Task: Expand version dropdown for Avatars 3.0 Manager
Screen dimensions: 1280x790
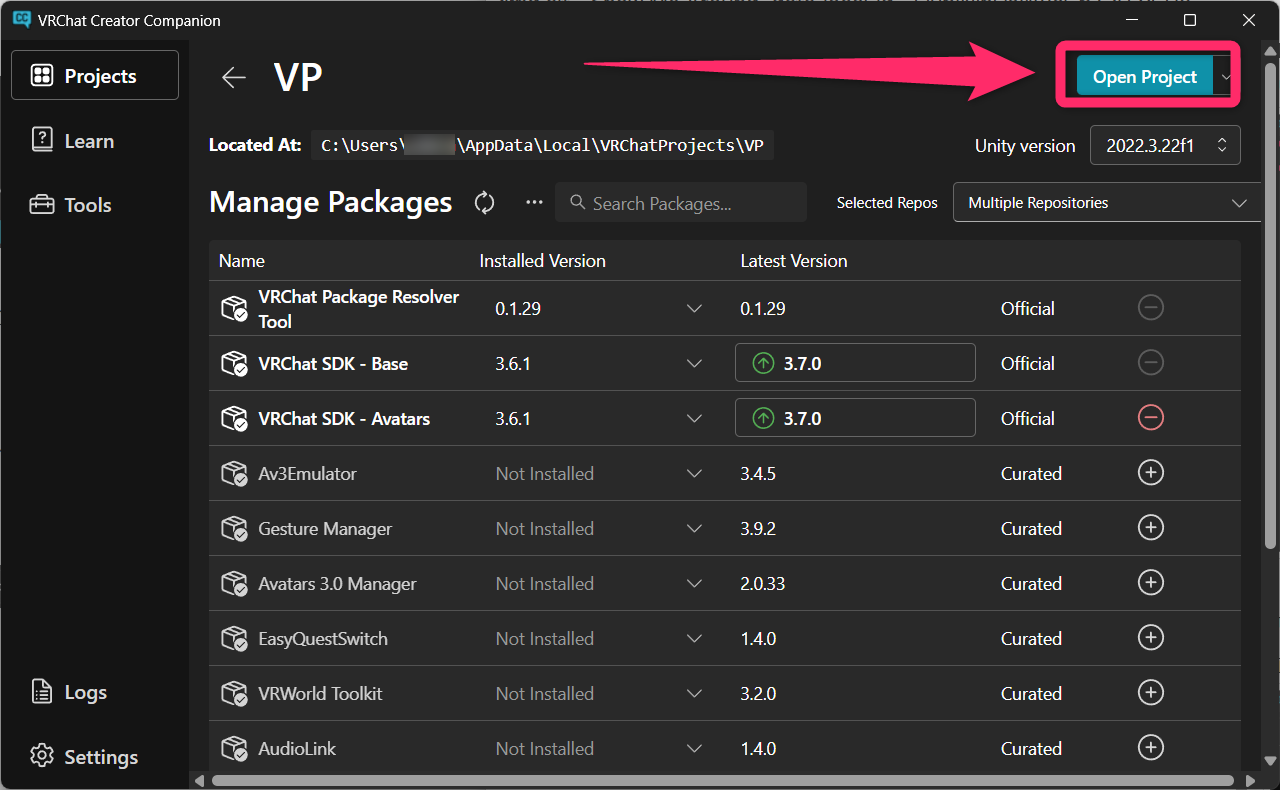Action: tap(695, 584)
